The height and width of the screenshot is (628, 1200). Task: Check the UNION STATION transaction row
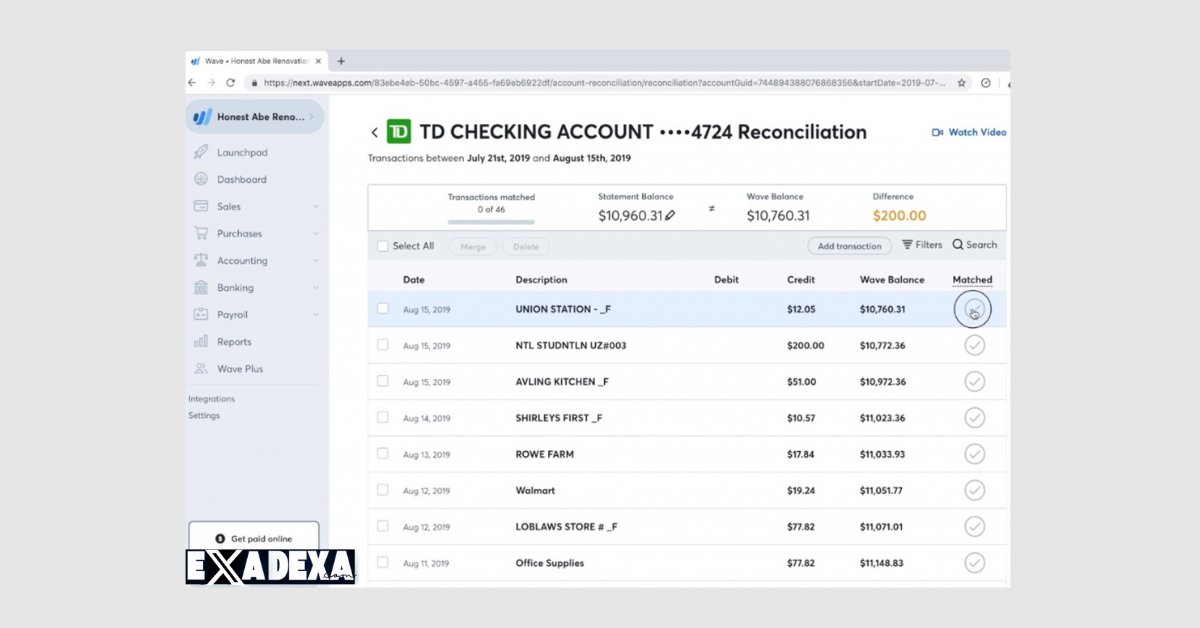pos(383,308)
